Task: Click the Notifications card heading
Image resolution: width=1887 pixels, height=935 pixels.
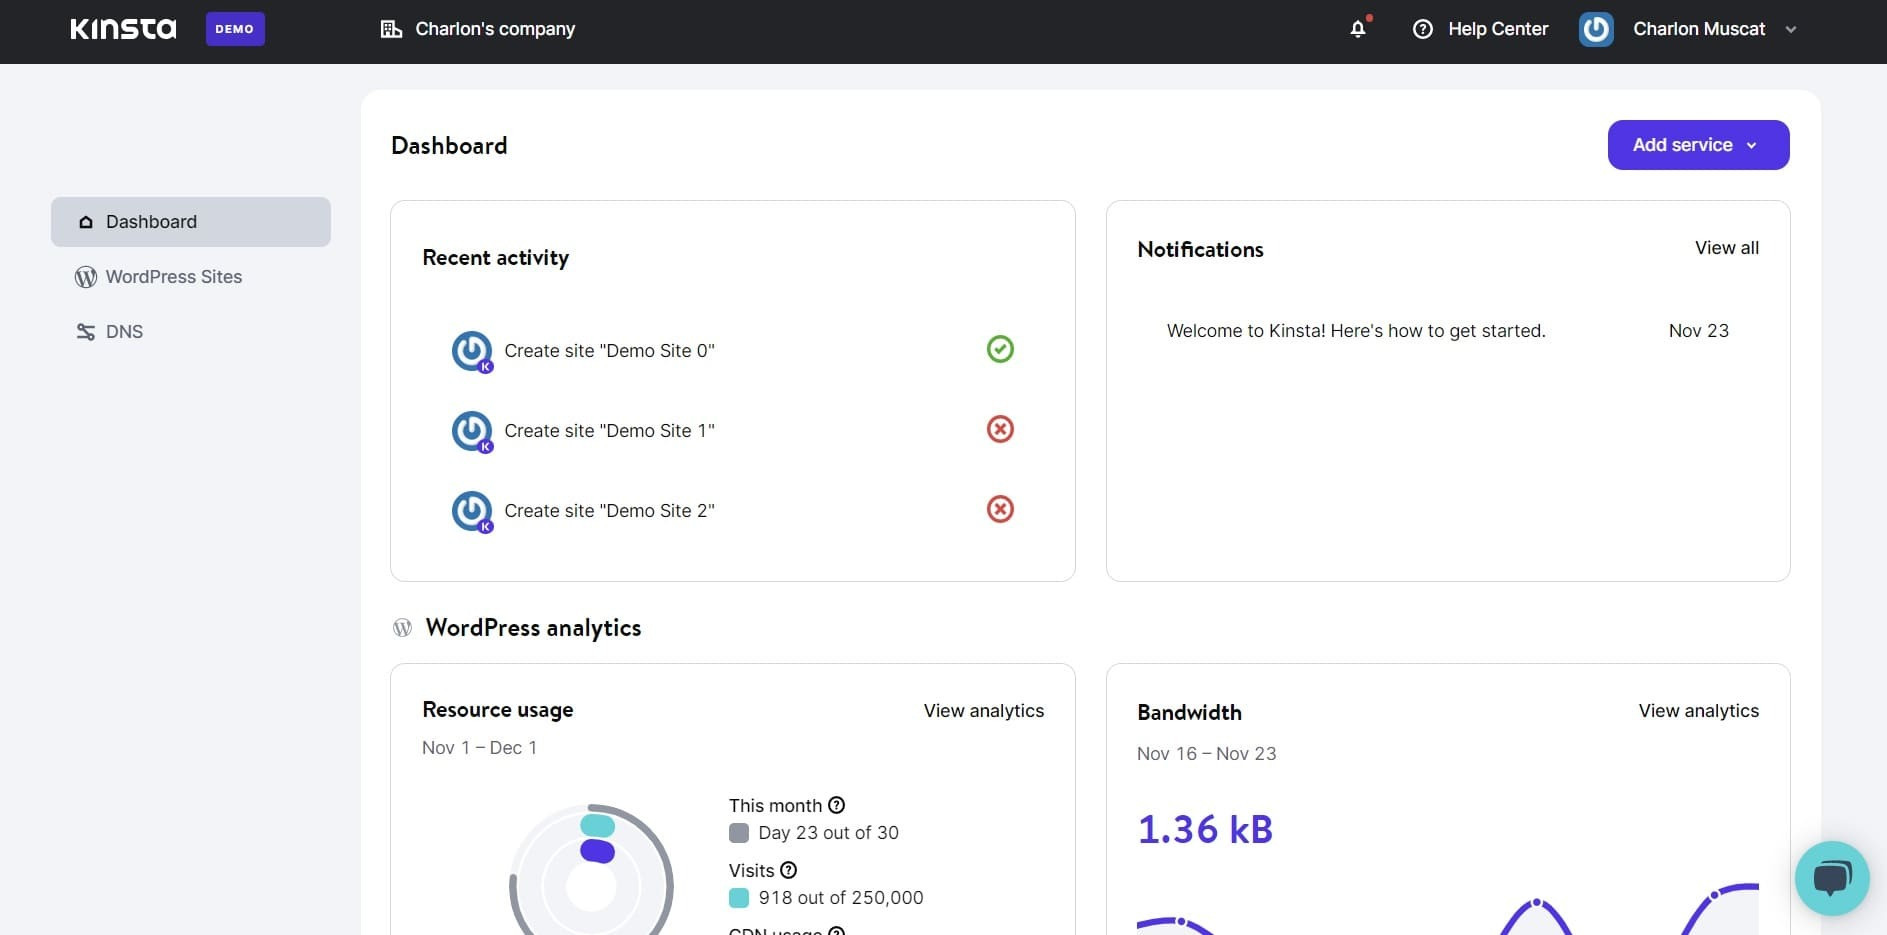Action: coord(1200,250)
